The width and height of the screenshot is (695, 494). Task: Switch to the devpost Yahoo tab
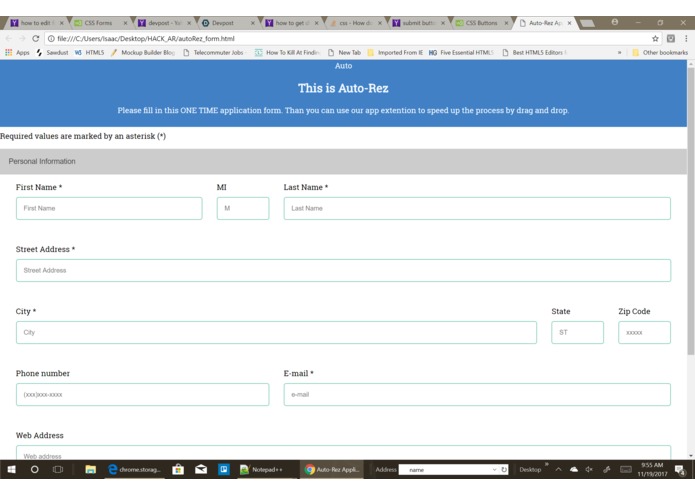click(164, 23)
